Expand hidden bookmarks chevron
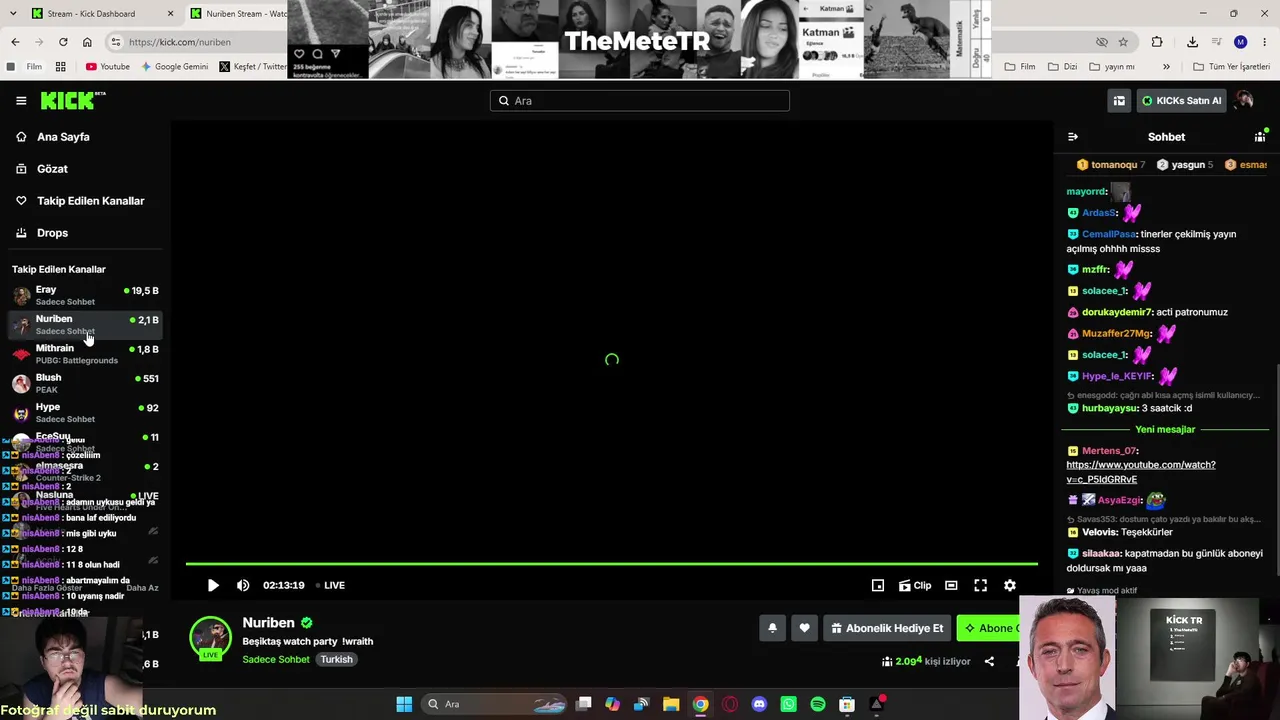The image size is (1280, 720). pos(1166,67)
